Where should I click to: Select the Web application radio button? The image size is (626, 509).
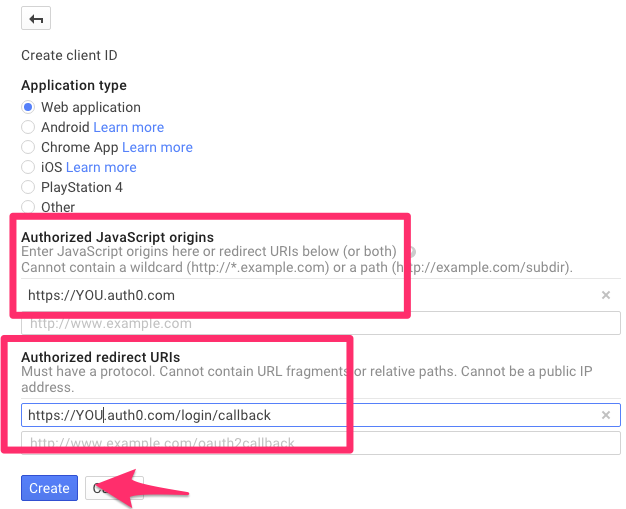(29, 107)
